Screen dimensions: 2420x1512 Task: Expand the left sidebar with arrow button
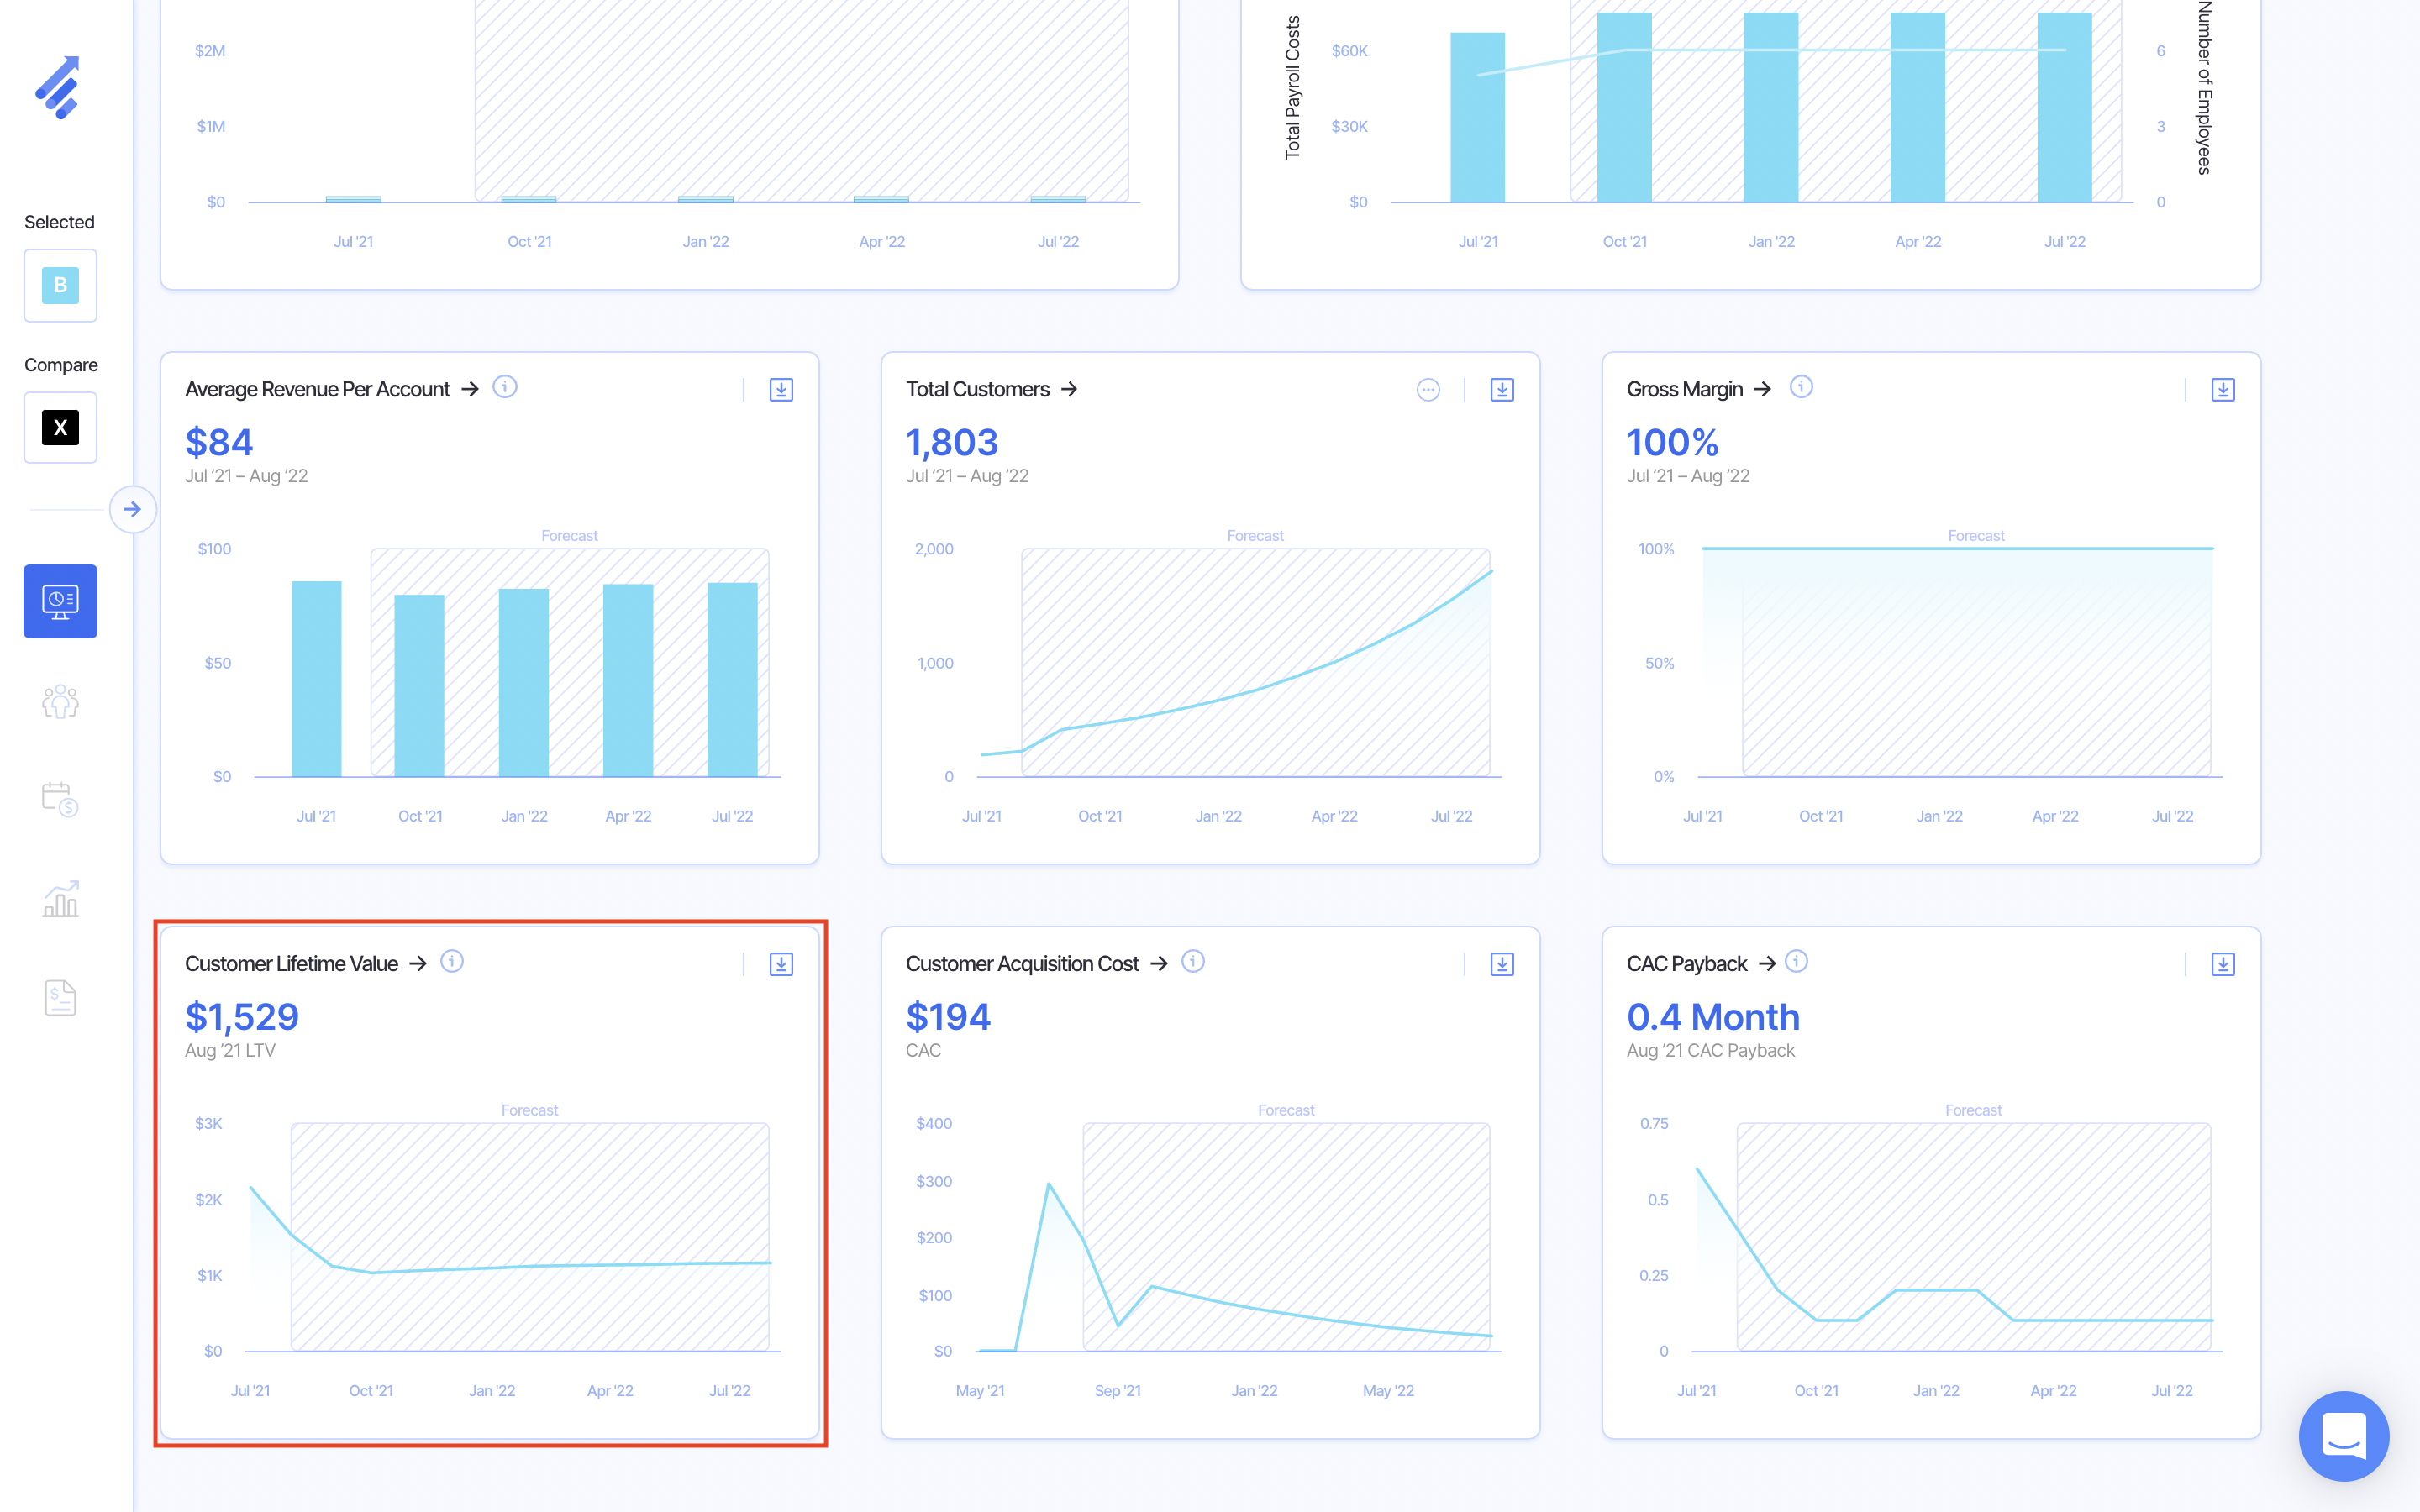[x=133, y=509]
